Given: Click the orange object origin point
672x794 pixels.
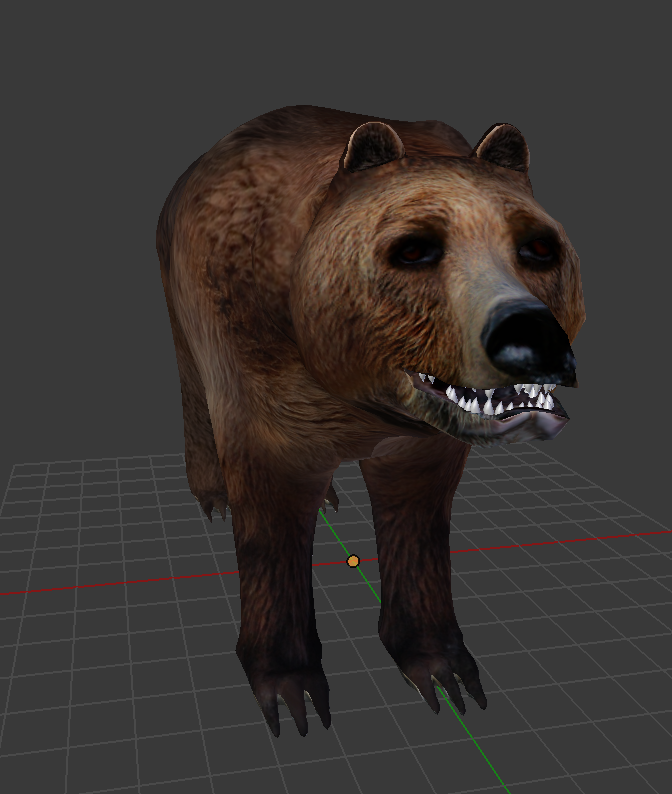Looking at the screenshot, I should coord(353,561).
